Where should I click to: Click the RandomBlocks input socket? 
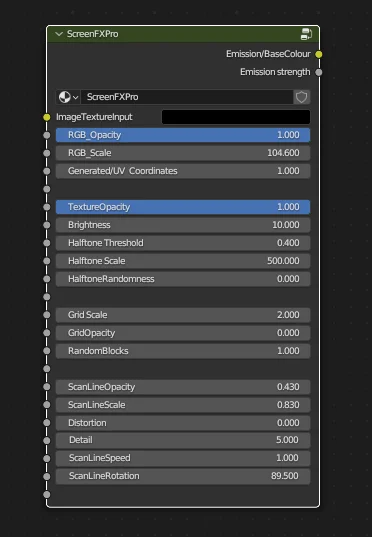click(x=47, y=351)
